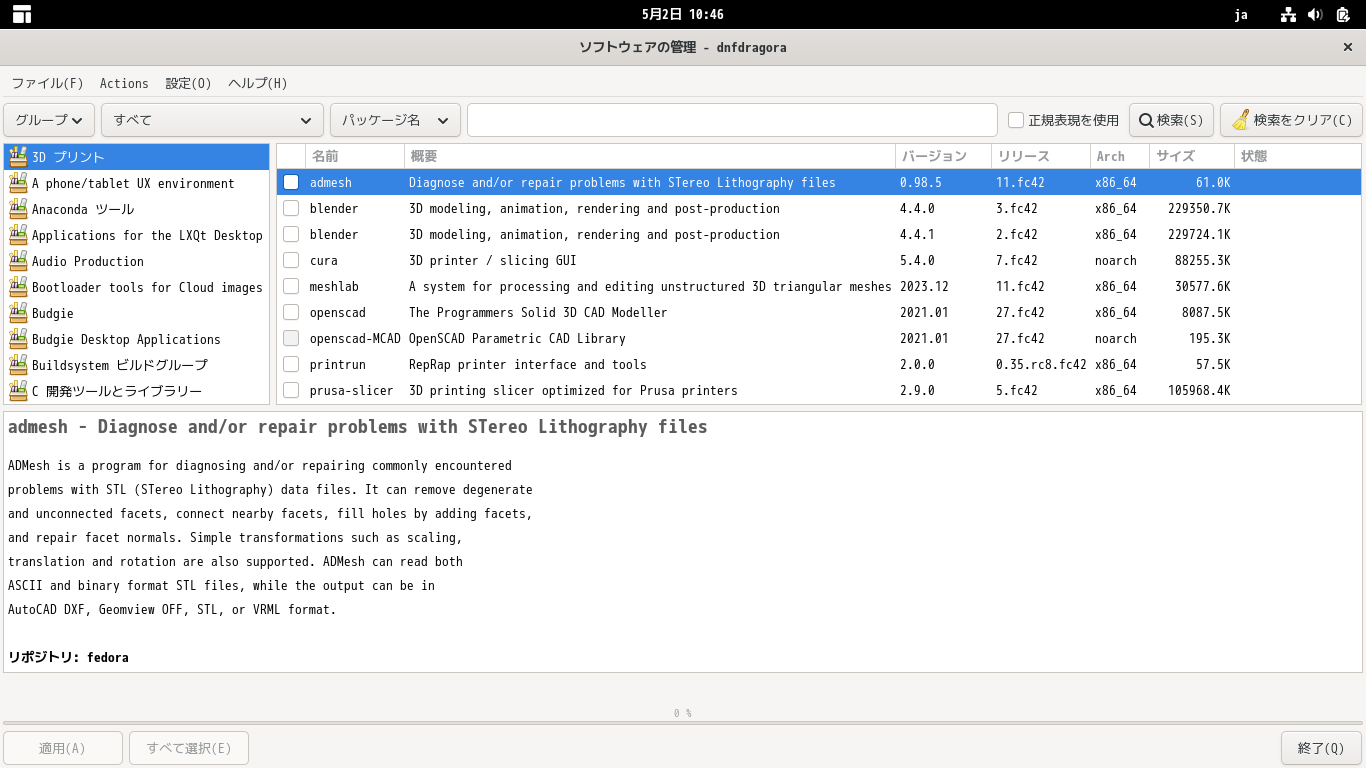Sort by the Arch column header
The image size is (1366, 768).
pos(1120,156)
